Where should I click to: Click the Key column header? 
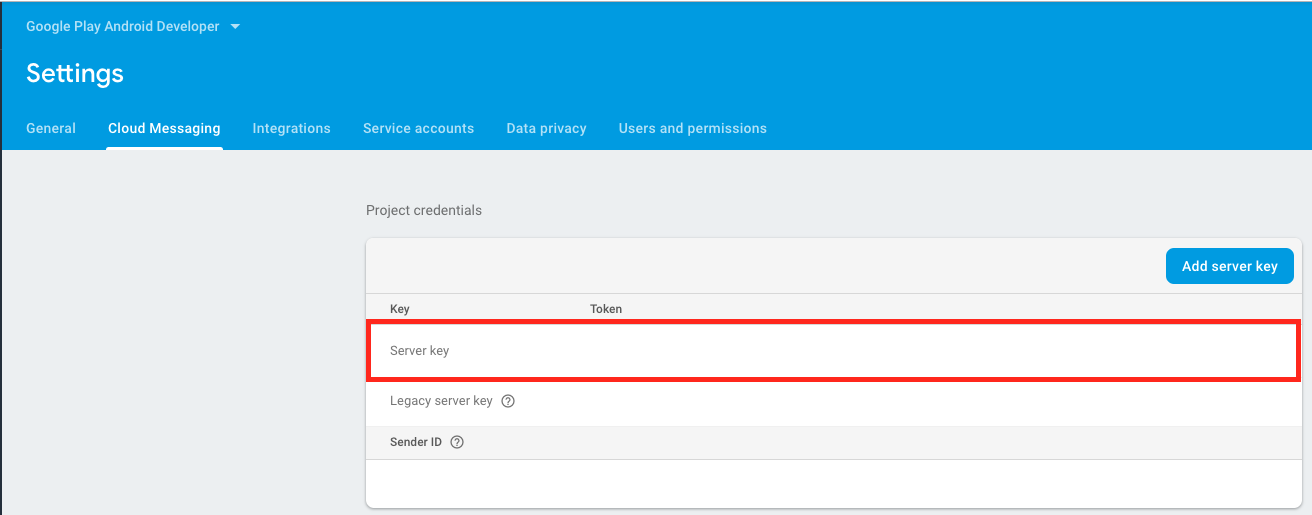pyautogui.click(x=399, y=309)
